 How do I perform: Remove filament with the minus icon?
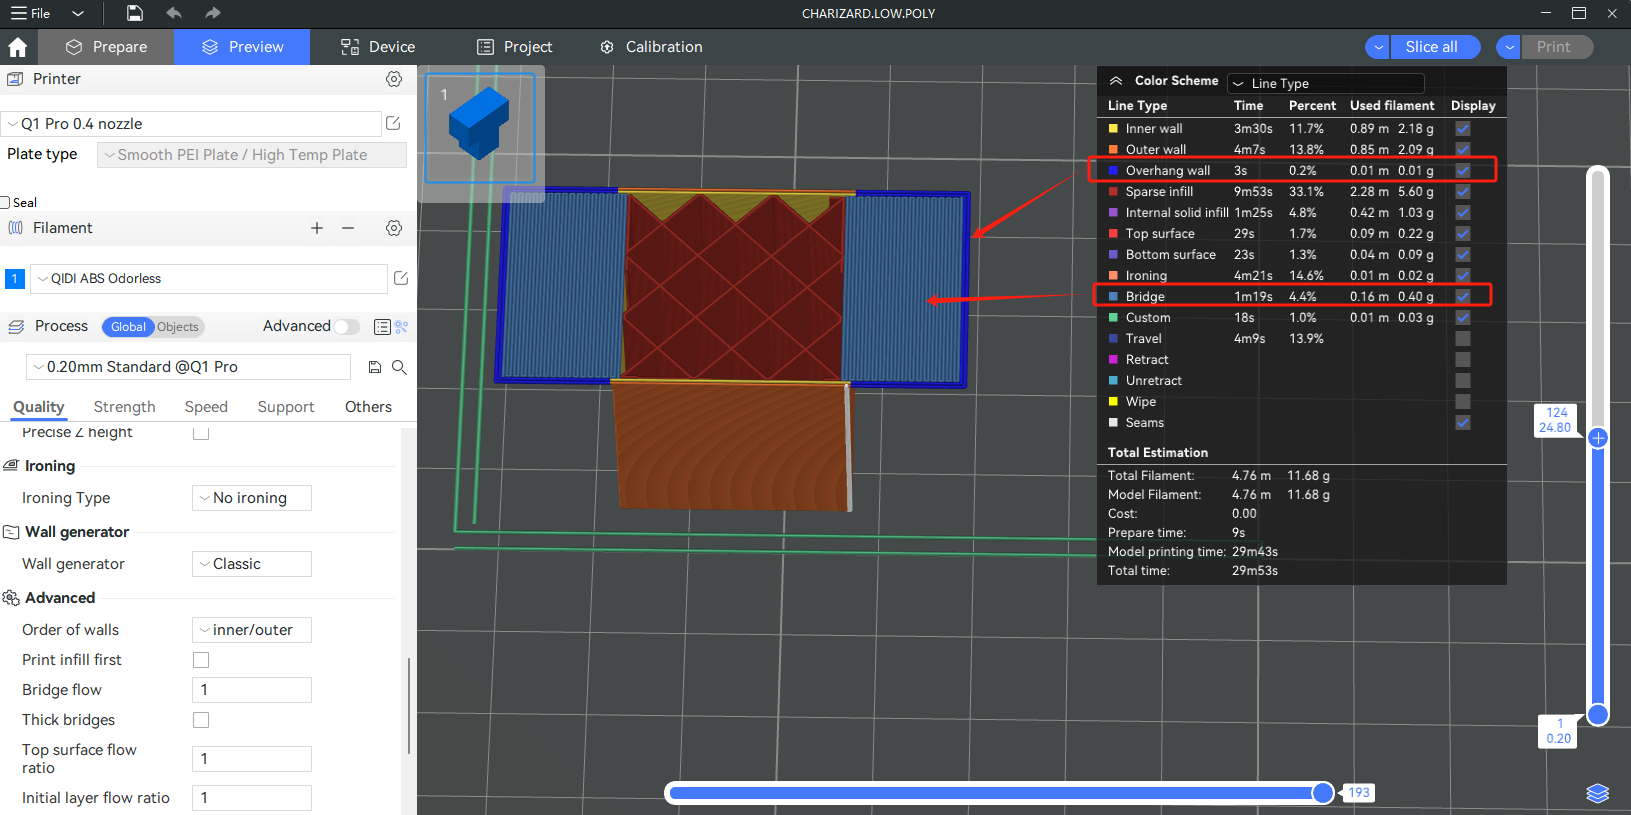pyautogui.click(x=348, y=228)
